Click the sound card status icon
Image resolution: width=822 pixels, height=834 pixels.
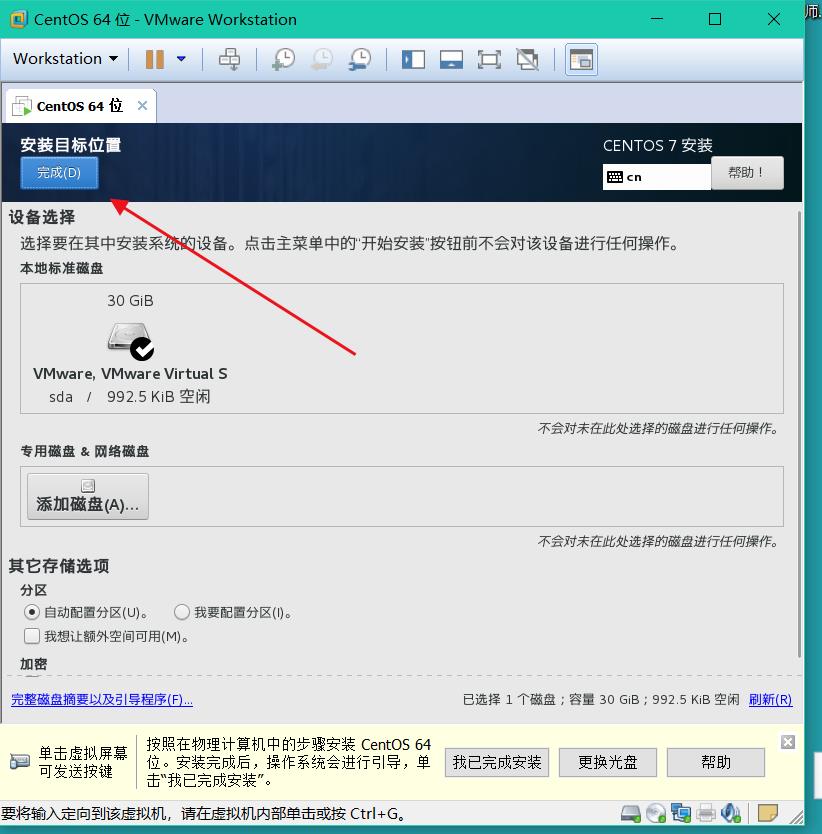coord(730,813)
